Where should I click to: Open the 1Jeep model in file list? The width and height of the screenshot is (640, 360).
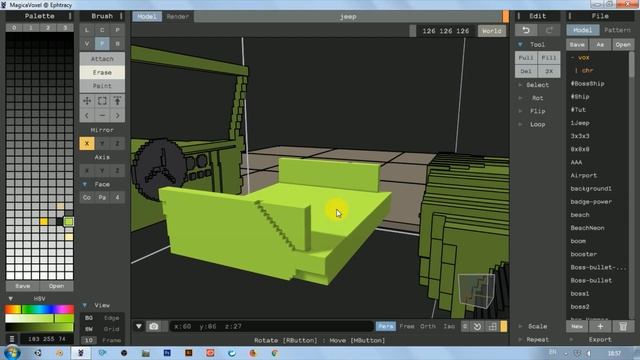tap(580, 123)
